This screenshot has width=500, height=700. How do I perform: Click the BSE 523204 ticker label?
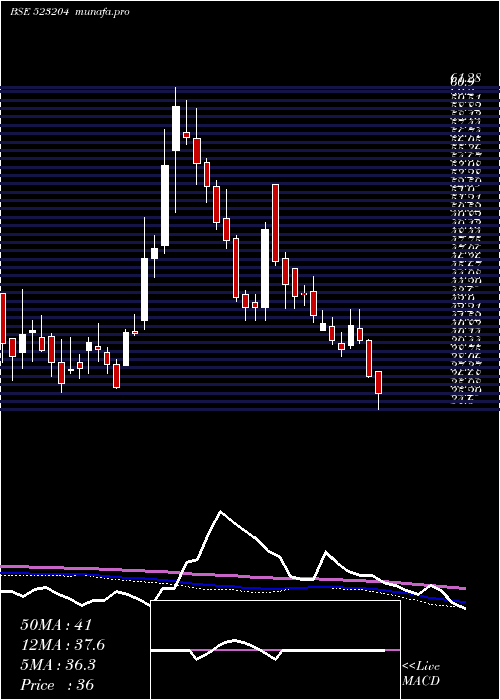(x=39, y=12)
